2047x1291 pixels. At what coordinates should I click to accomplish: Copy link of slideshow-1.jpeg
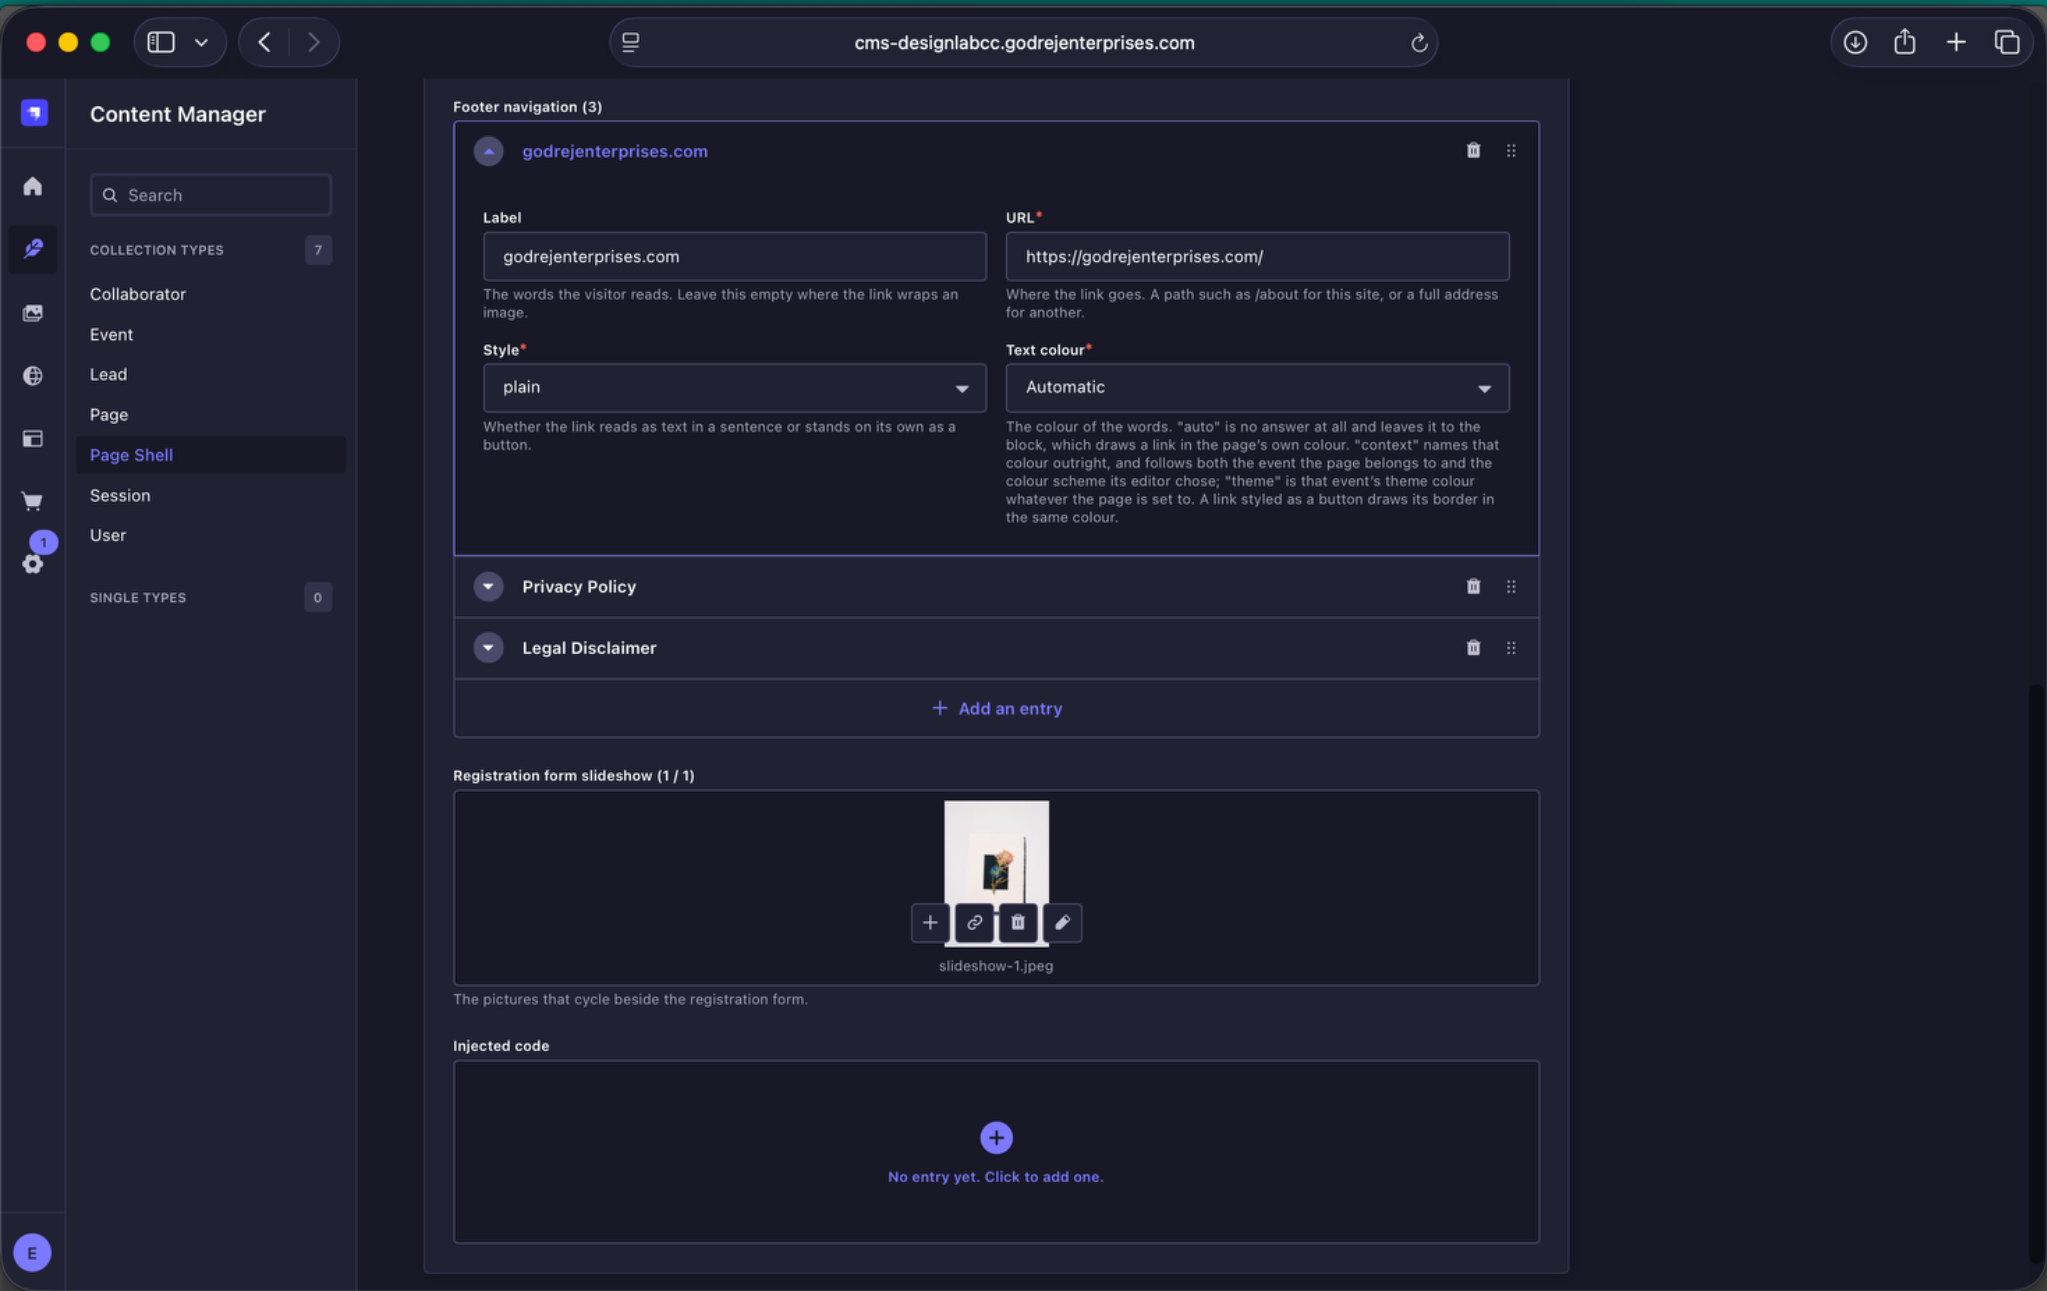click(x=974, y=922)
